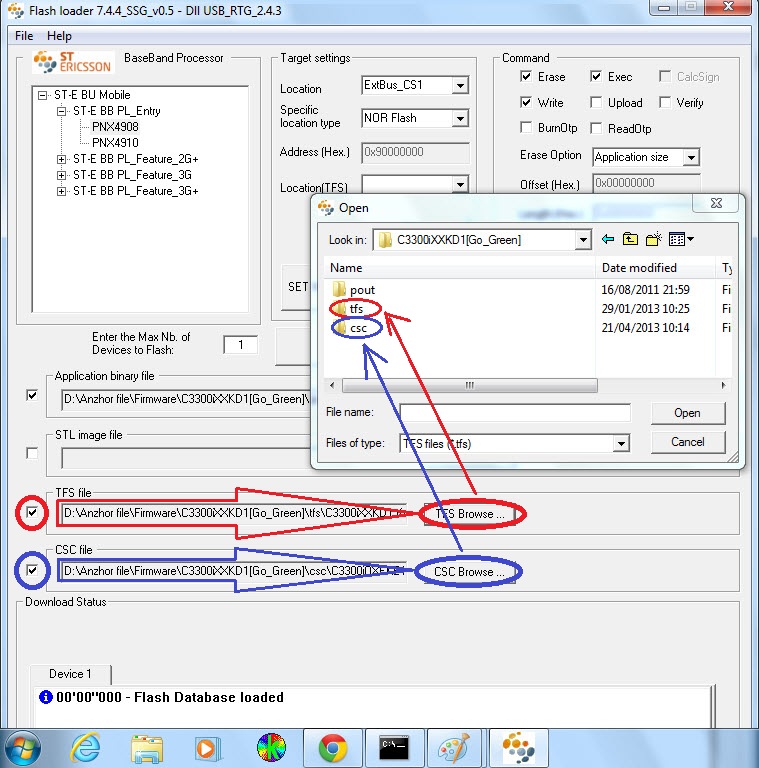Open the Help menu
Image resolution: width=759 pixels, height=768 pixels.
click(x=59, y=36)
